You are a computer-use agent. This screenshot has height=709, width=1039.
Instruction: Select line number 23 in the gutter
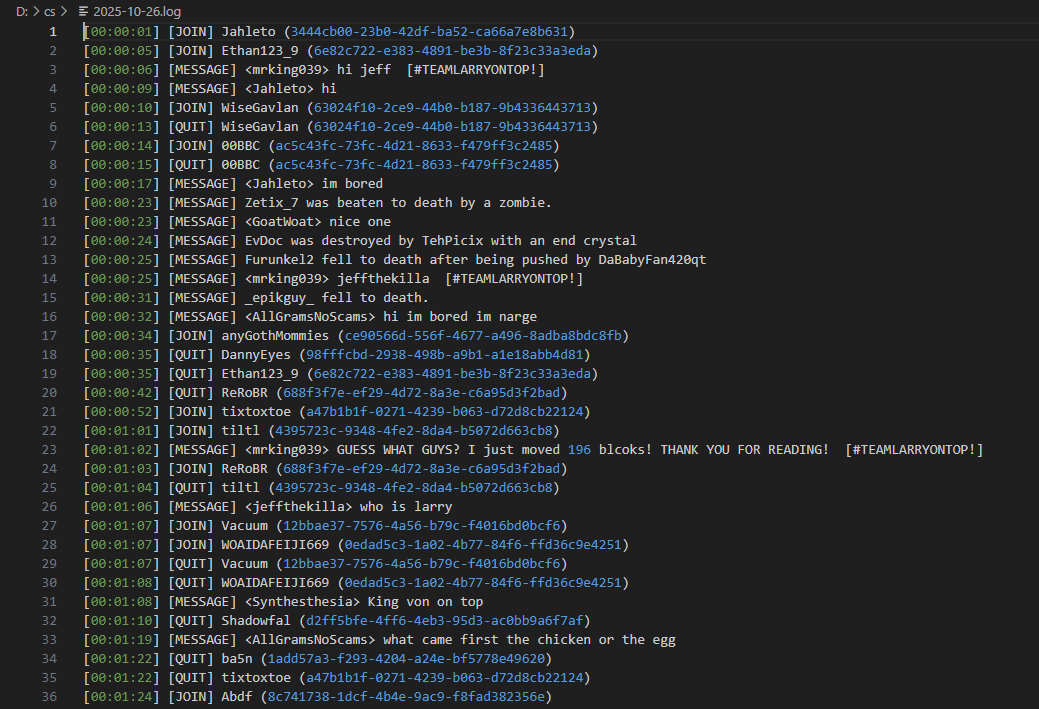[49, 450]
